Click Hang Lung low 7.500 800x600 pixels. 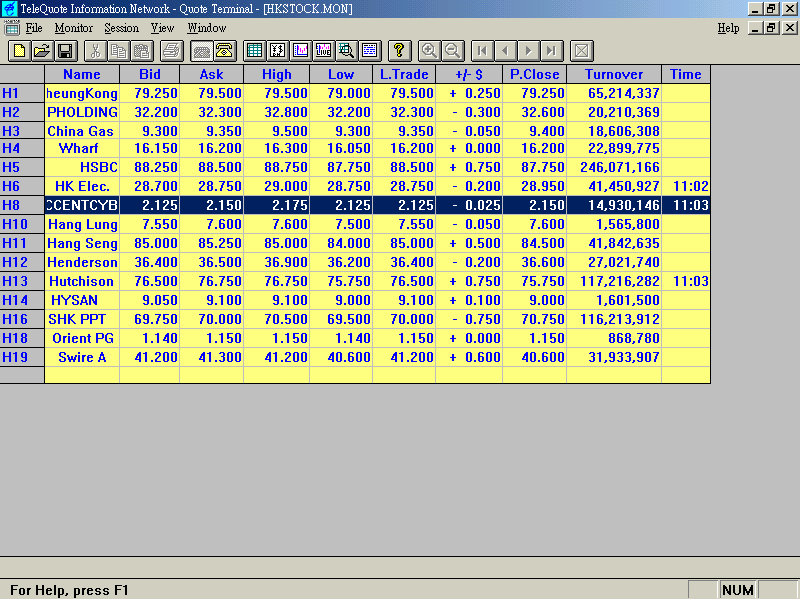341,224
